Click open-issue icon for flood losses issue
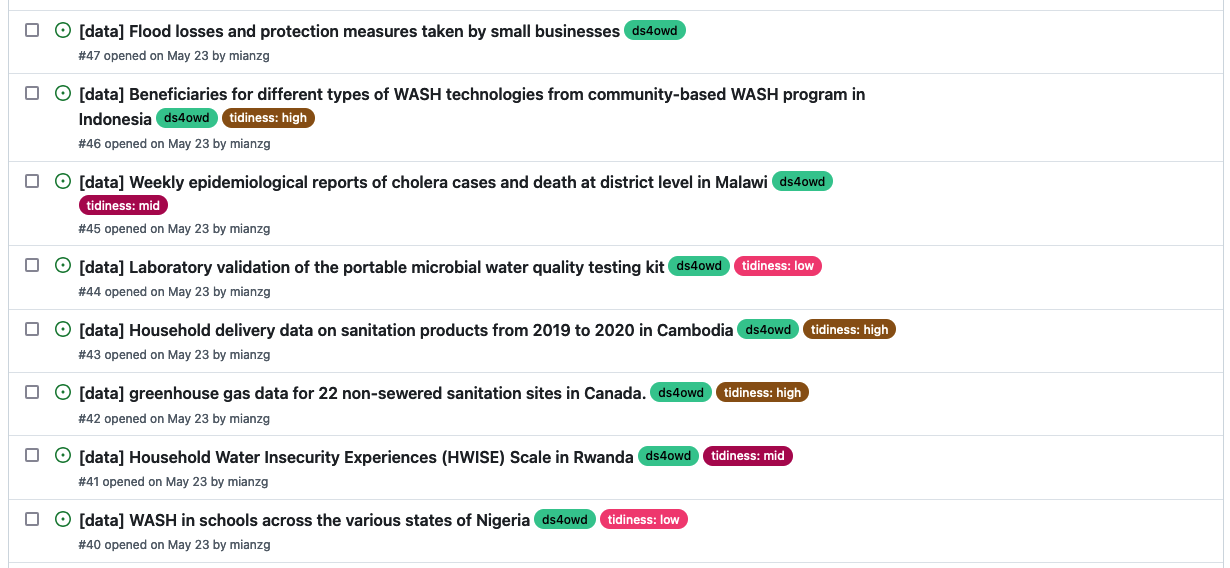Viewport: 1230px width, 568px height. click(63, 30)
